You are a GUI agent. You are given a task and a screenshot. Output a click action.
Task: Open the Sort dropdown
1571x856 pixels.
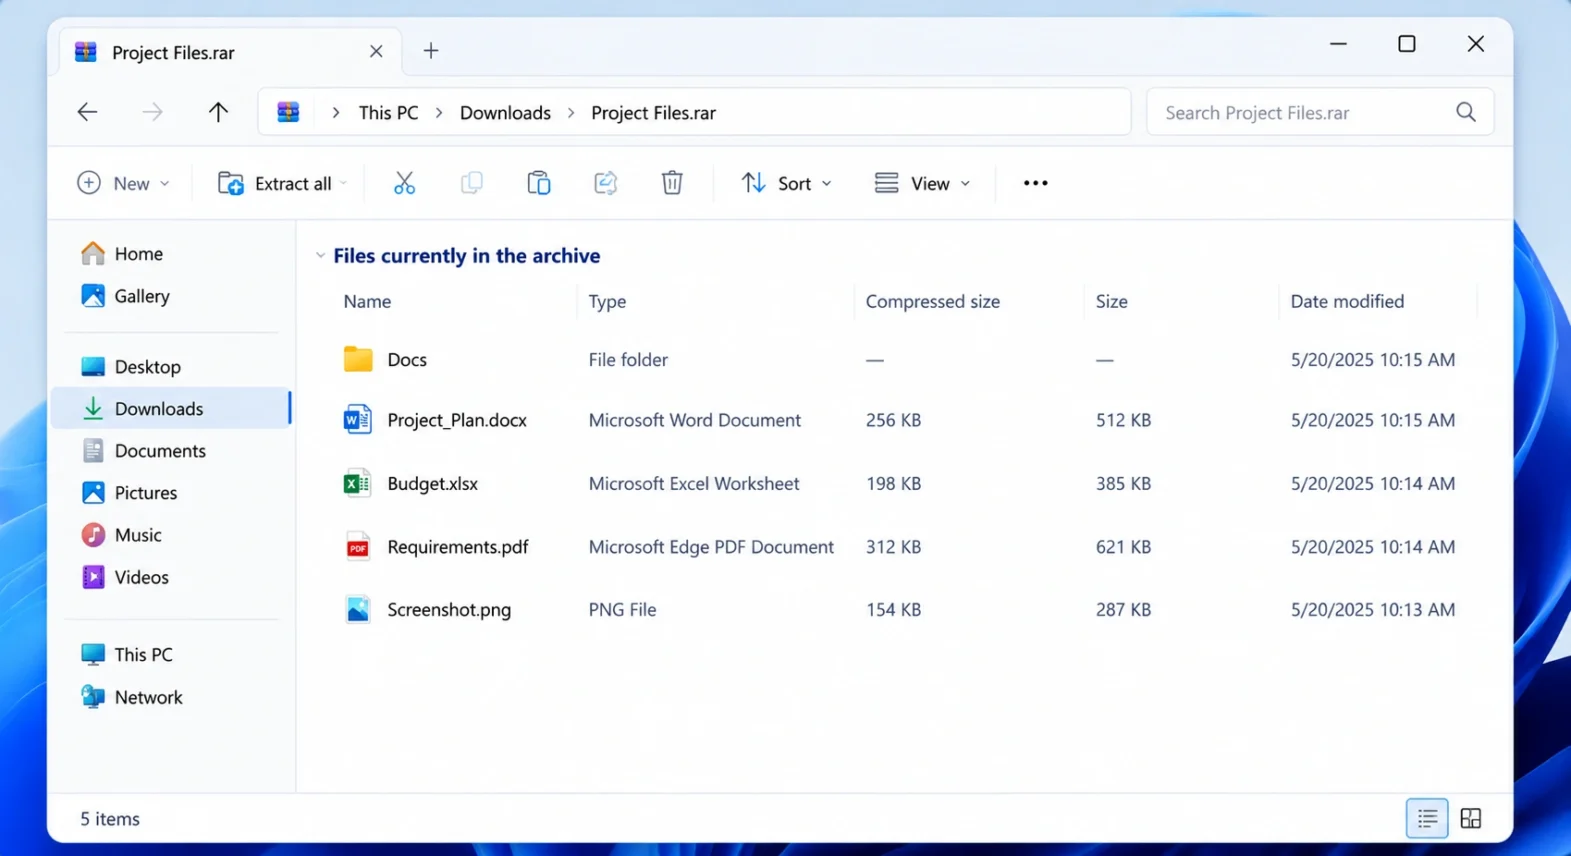tap(786, 183)
